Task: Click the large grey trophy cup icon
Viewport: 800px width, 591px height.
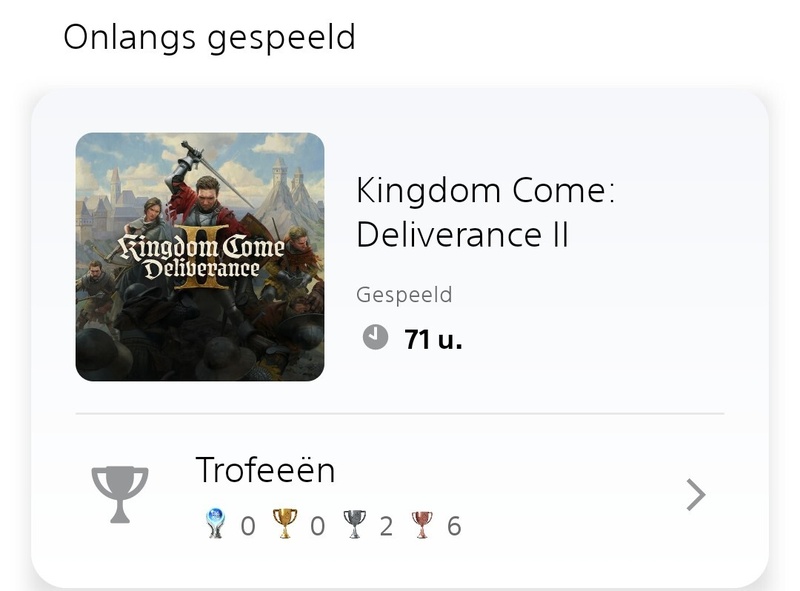Action: pos(120,493)
